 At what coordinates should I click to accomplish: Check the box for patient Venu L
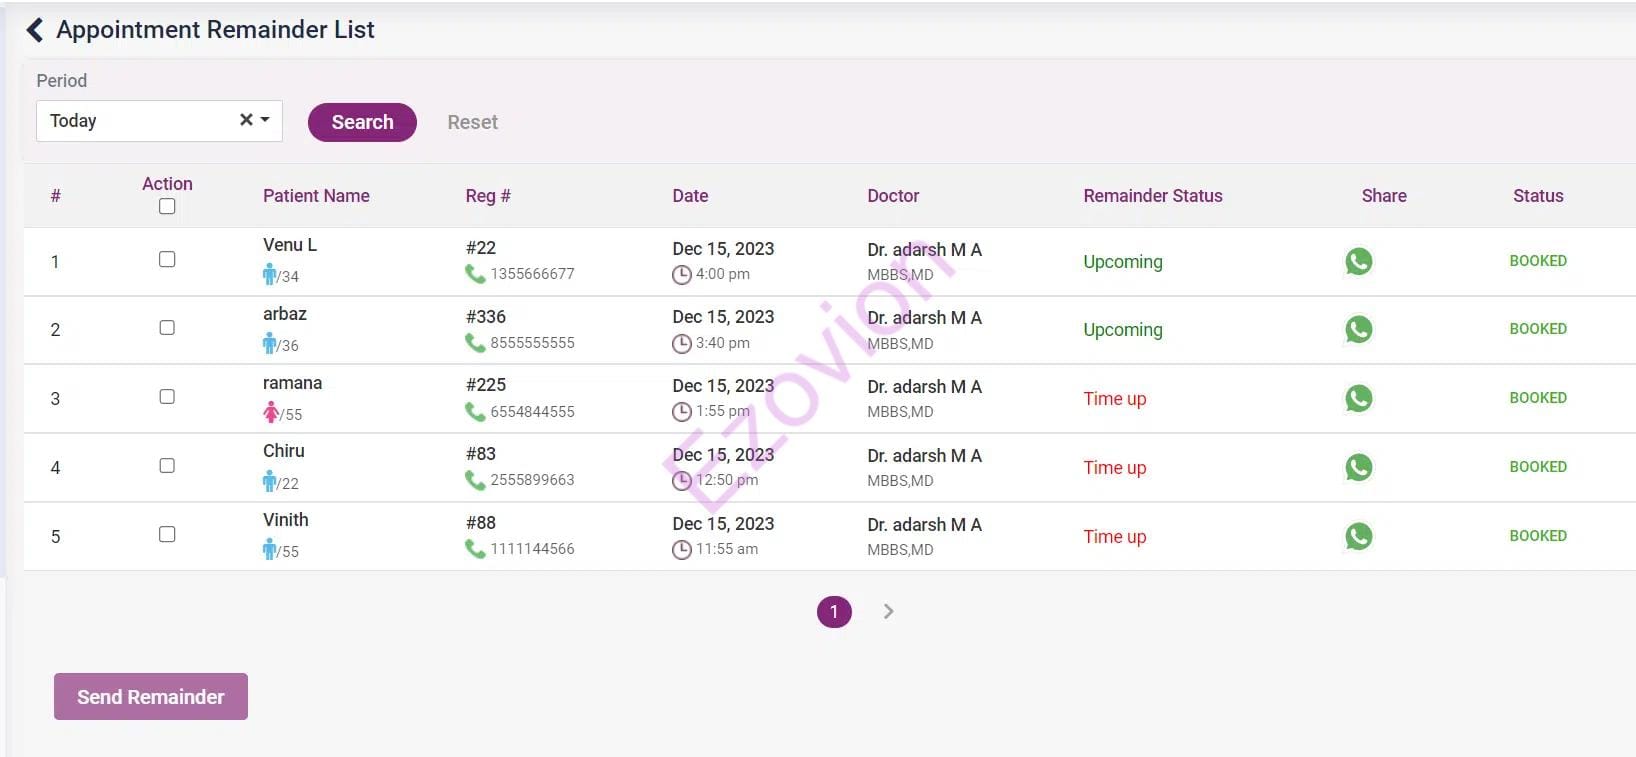(167, 259)
